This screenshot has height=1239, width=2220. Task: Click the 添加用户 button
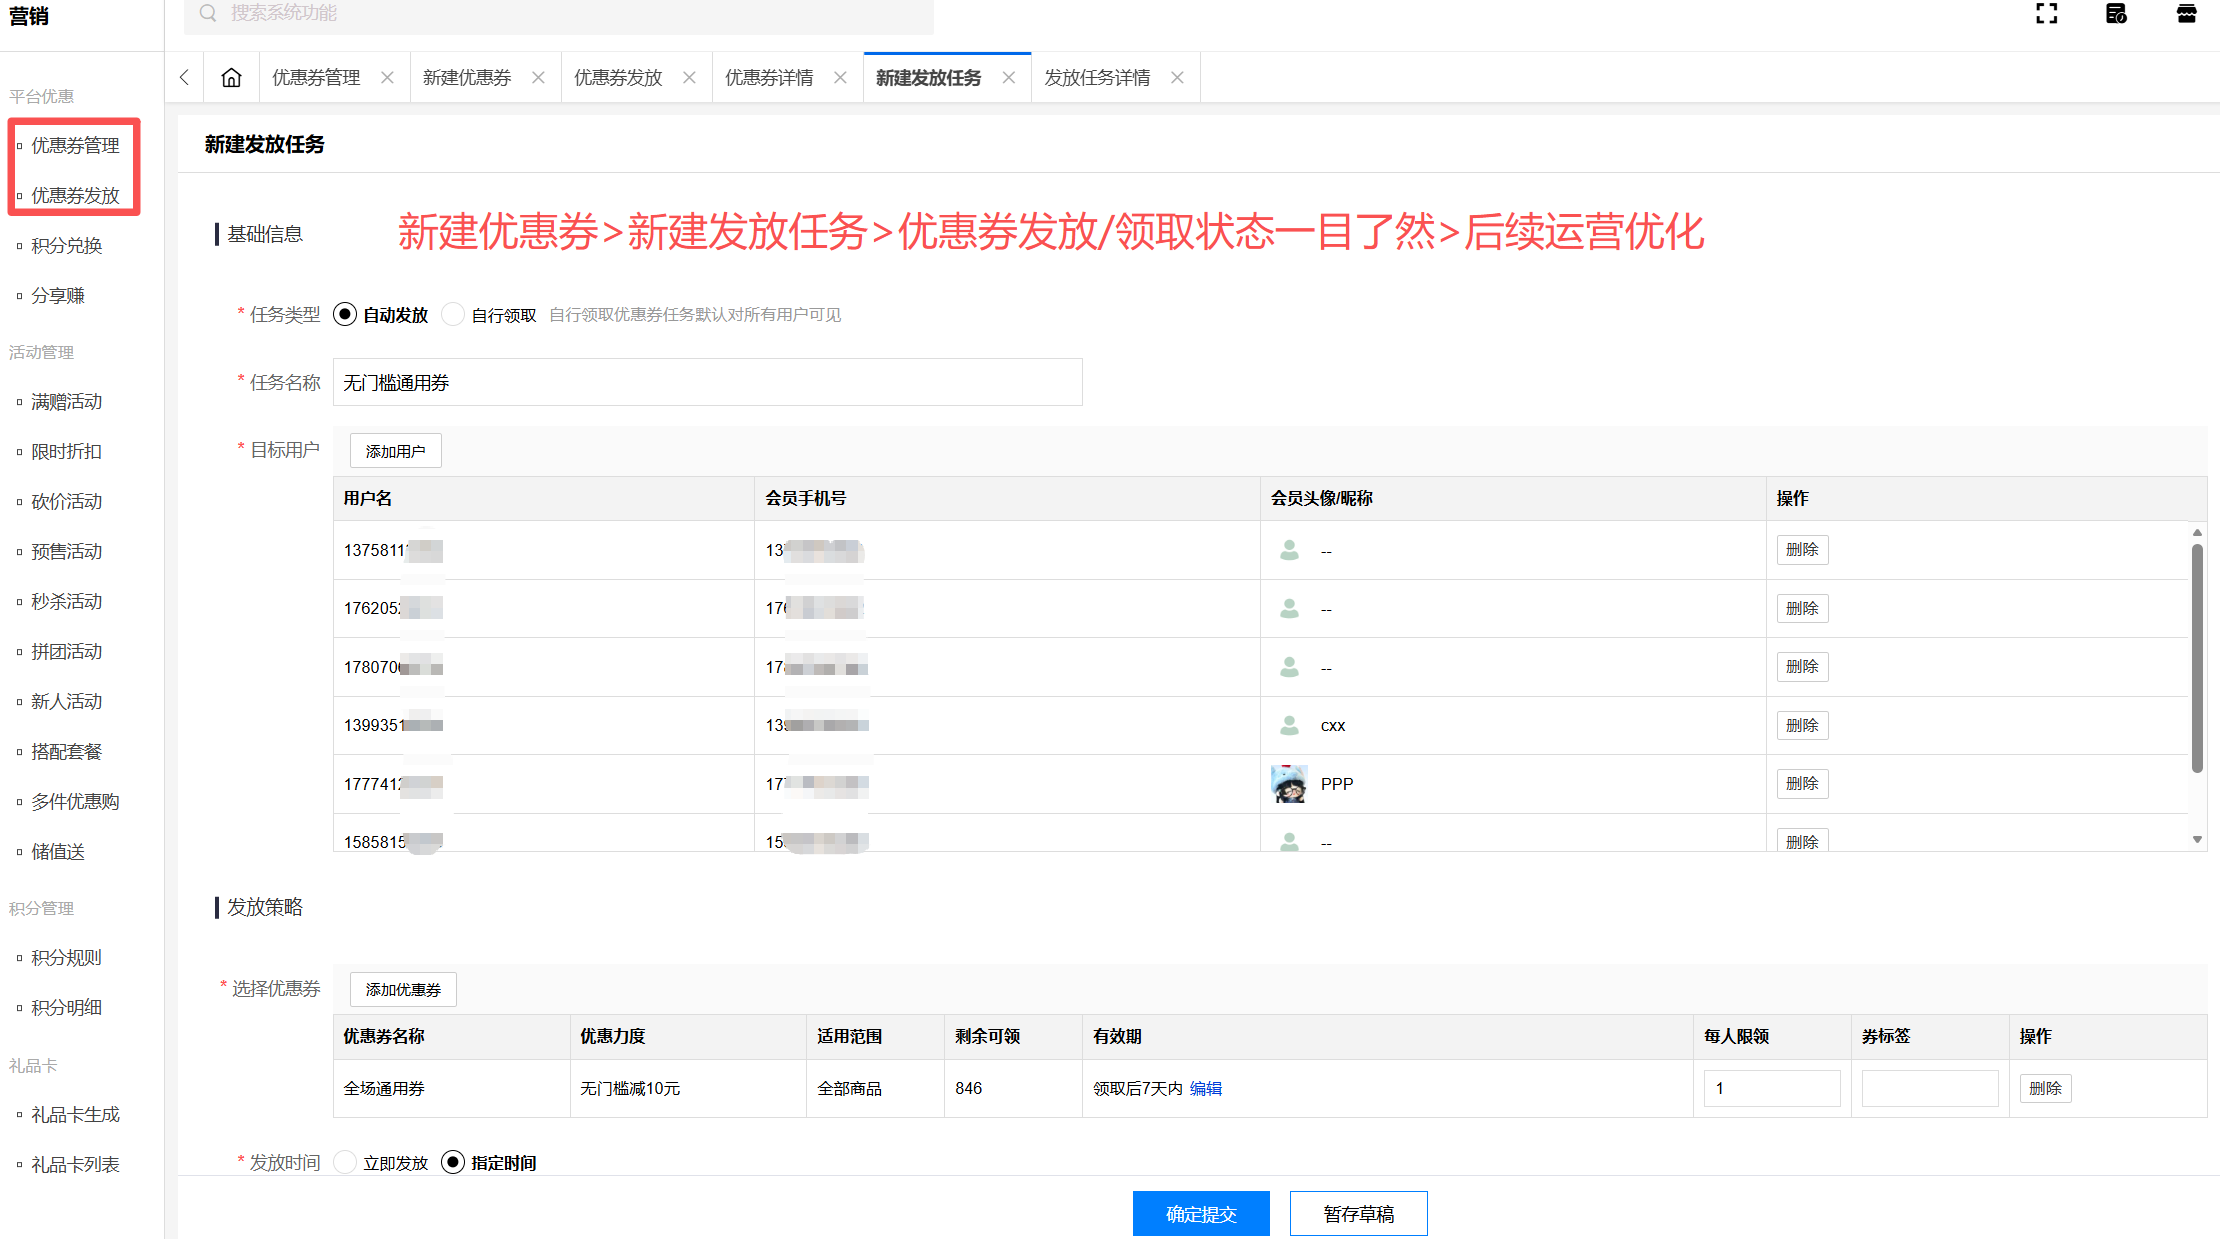[395, 451]
